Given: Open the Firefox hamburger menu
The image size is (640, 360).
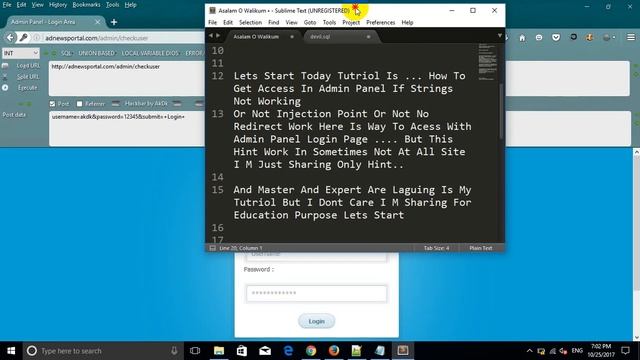Looking at the screenshot, I should (x=631, y=38).
